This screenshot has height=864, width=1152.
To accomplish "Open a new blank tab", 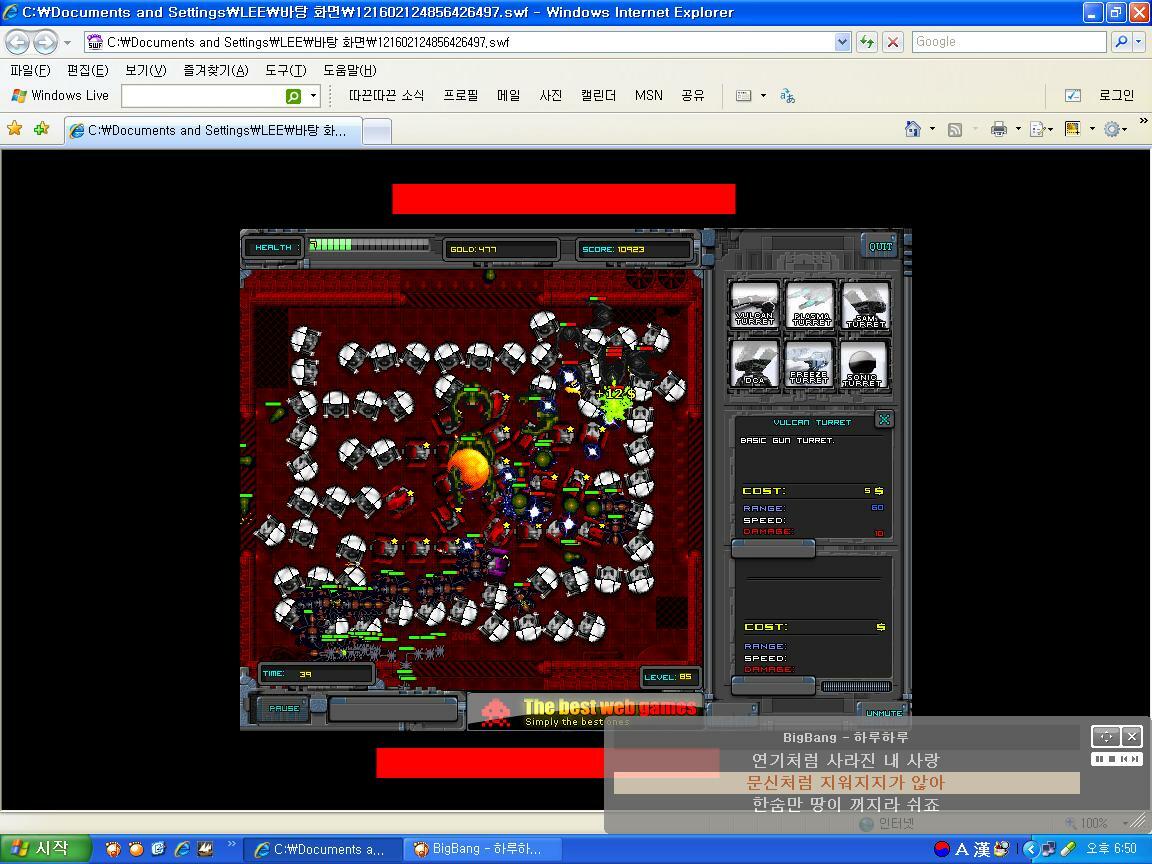I will coord(377,132).
